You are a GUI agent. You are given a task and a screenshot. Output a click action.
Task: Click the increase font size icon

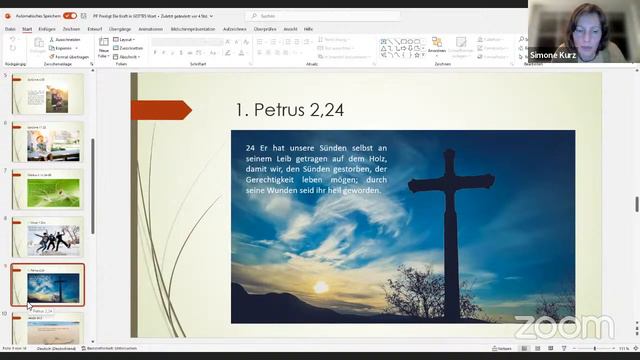tap(228, 42)
